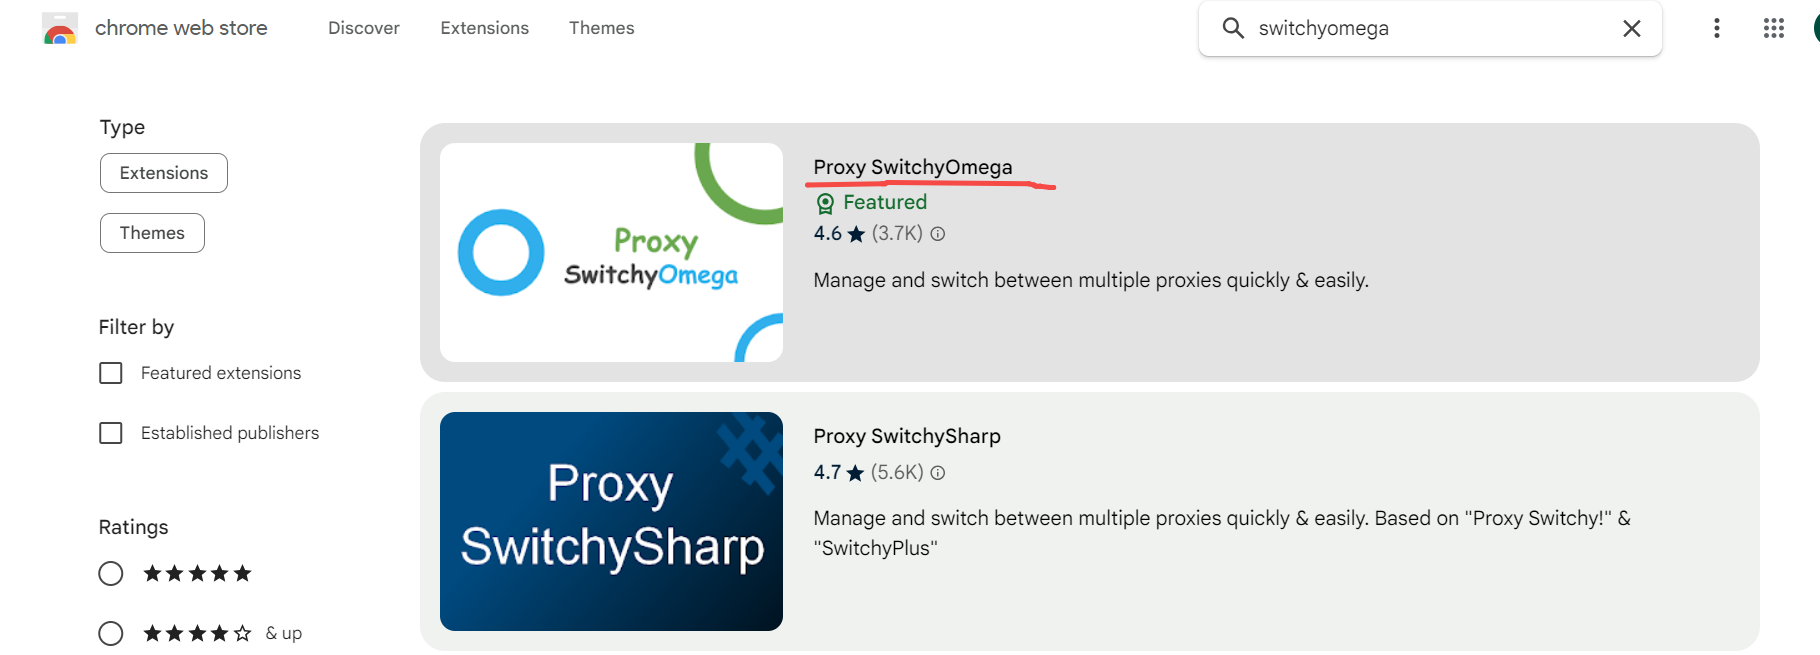1820x655 pixels.
Task: Filter type by Themes button
Action: [152, 233]
